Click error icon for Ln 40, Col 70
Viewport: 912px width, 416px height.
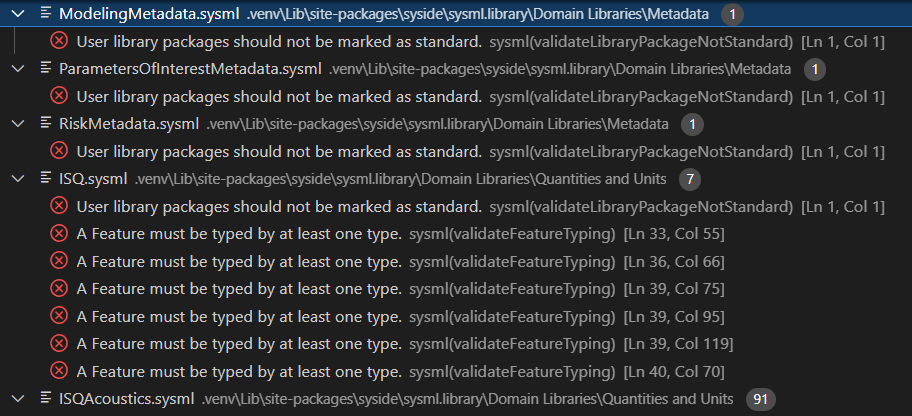pyautogui.click(x=59, y=372)
